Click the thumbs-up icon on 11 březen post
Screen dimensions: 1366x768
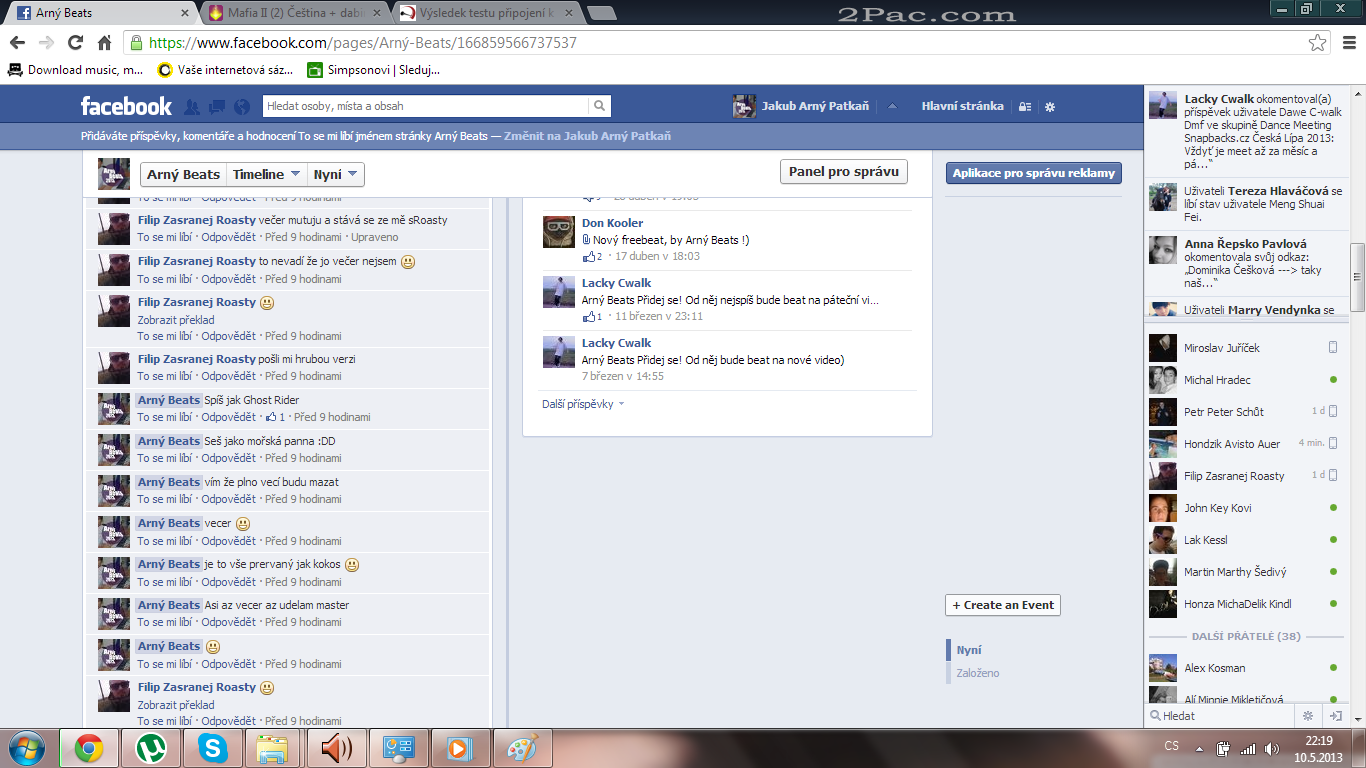pos(589,317)
